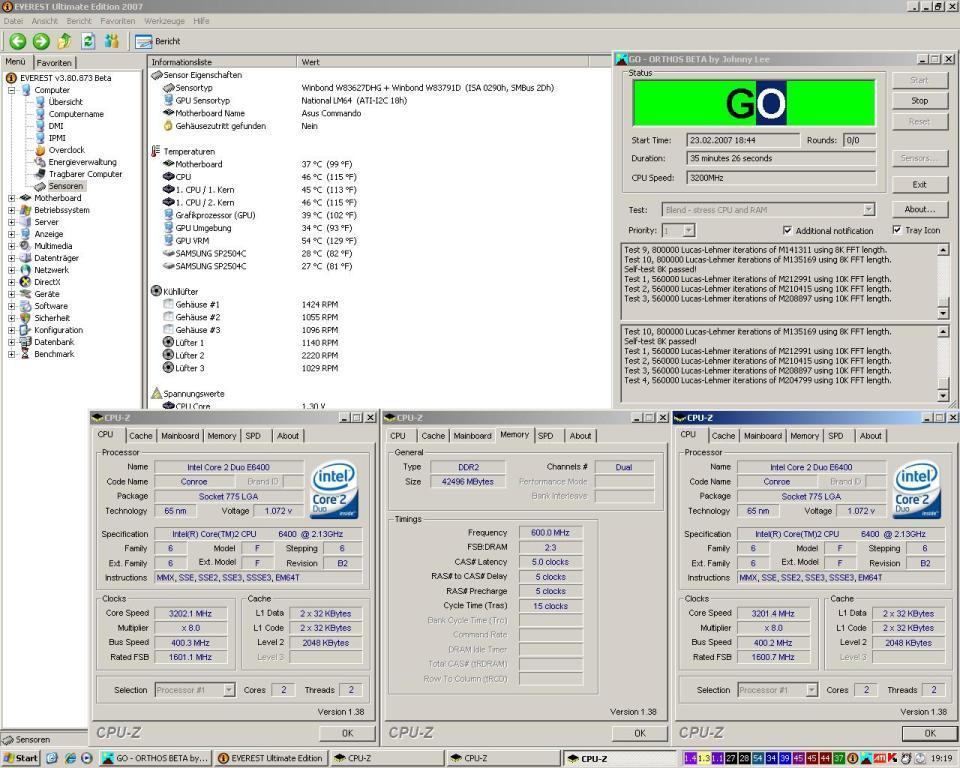Collapse the Computer tree node
Image resolution: width=960 pixels, height=768 pixels.
12,90
